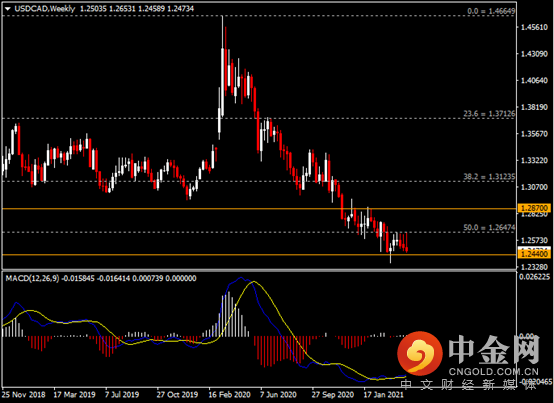Click the 50.0 = 1.26474 Fibonacci label
The image size is (554, 403).
pyautogui.click(x=489, y=227)
